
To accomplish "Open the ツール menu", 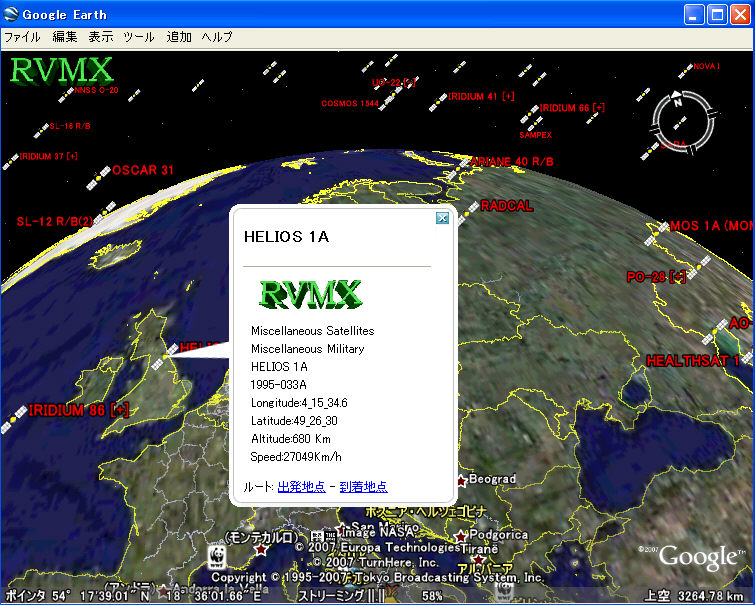I will (x=138, y=37).
